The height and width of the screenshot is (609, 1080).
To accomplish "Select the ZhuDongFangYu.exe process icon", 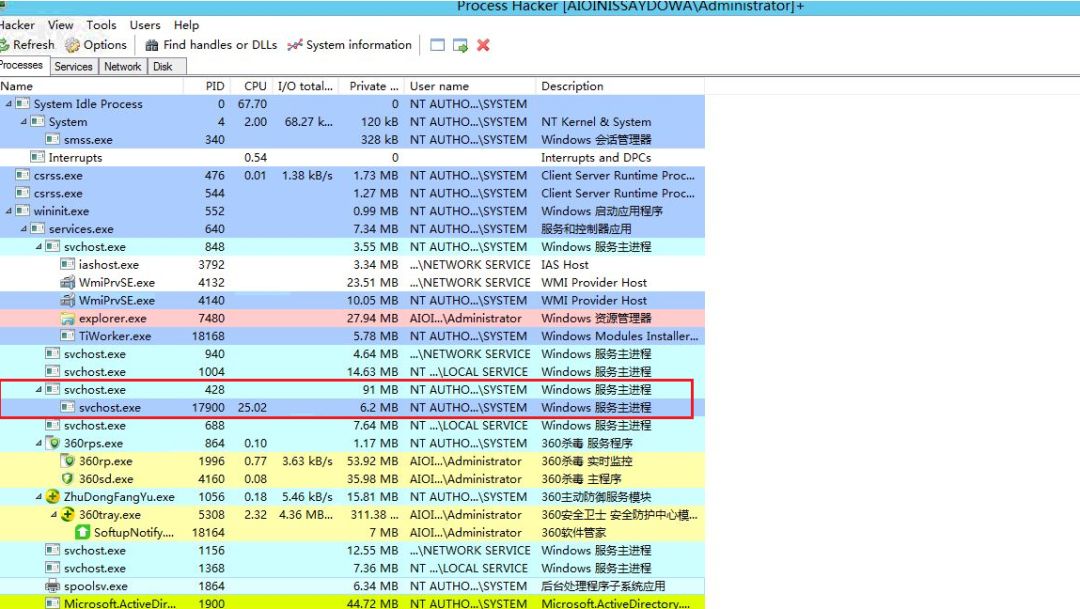I will (52, 497).
